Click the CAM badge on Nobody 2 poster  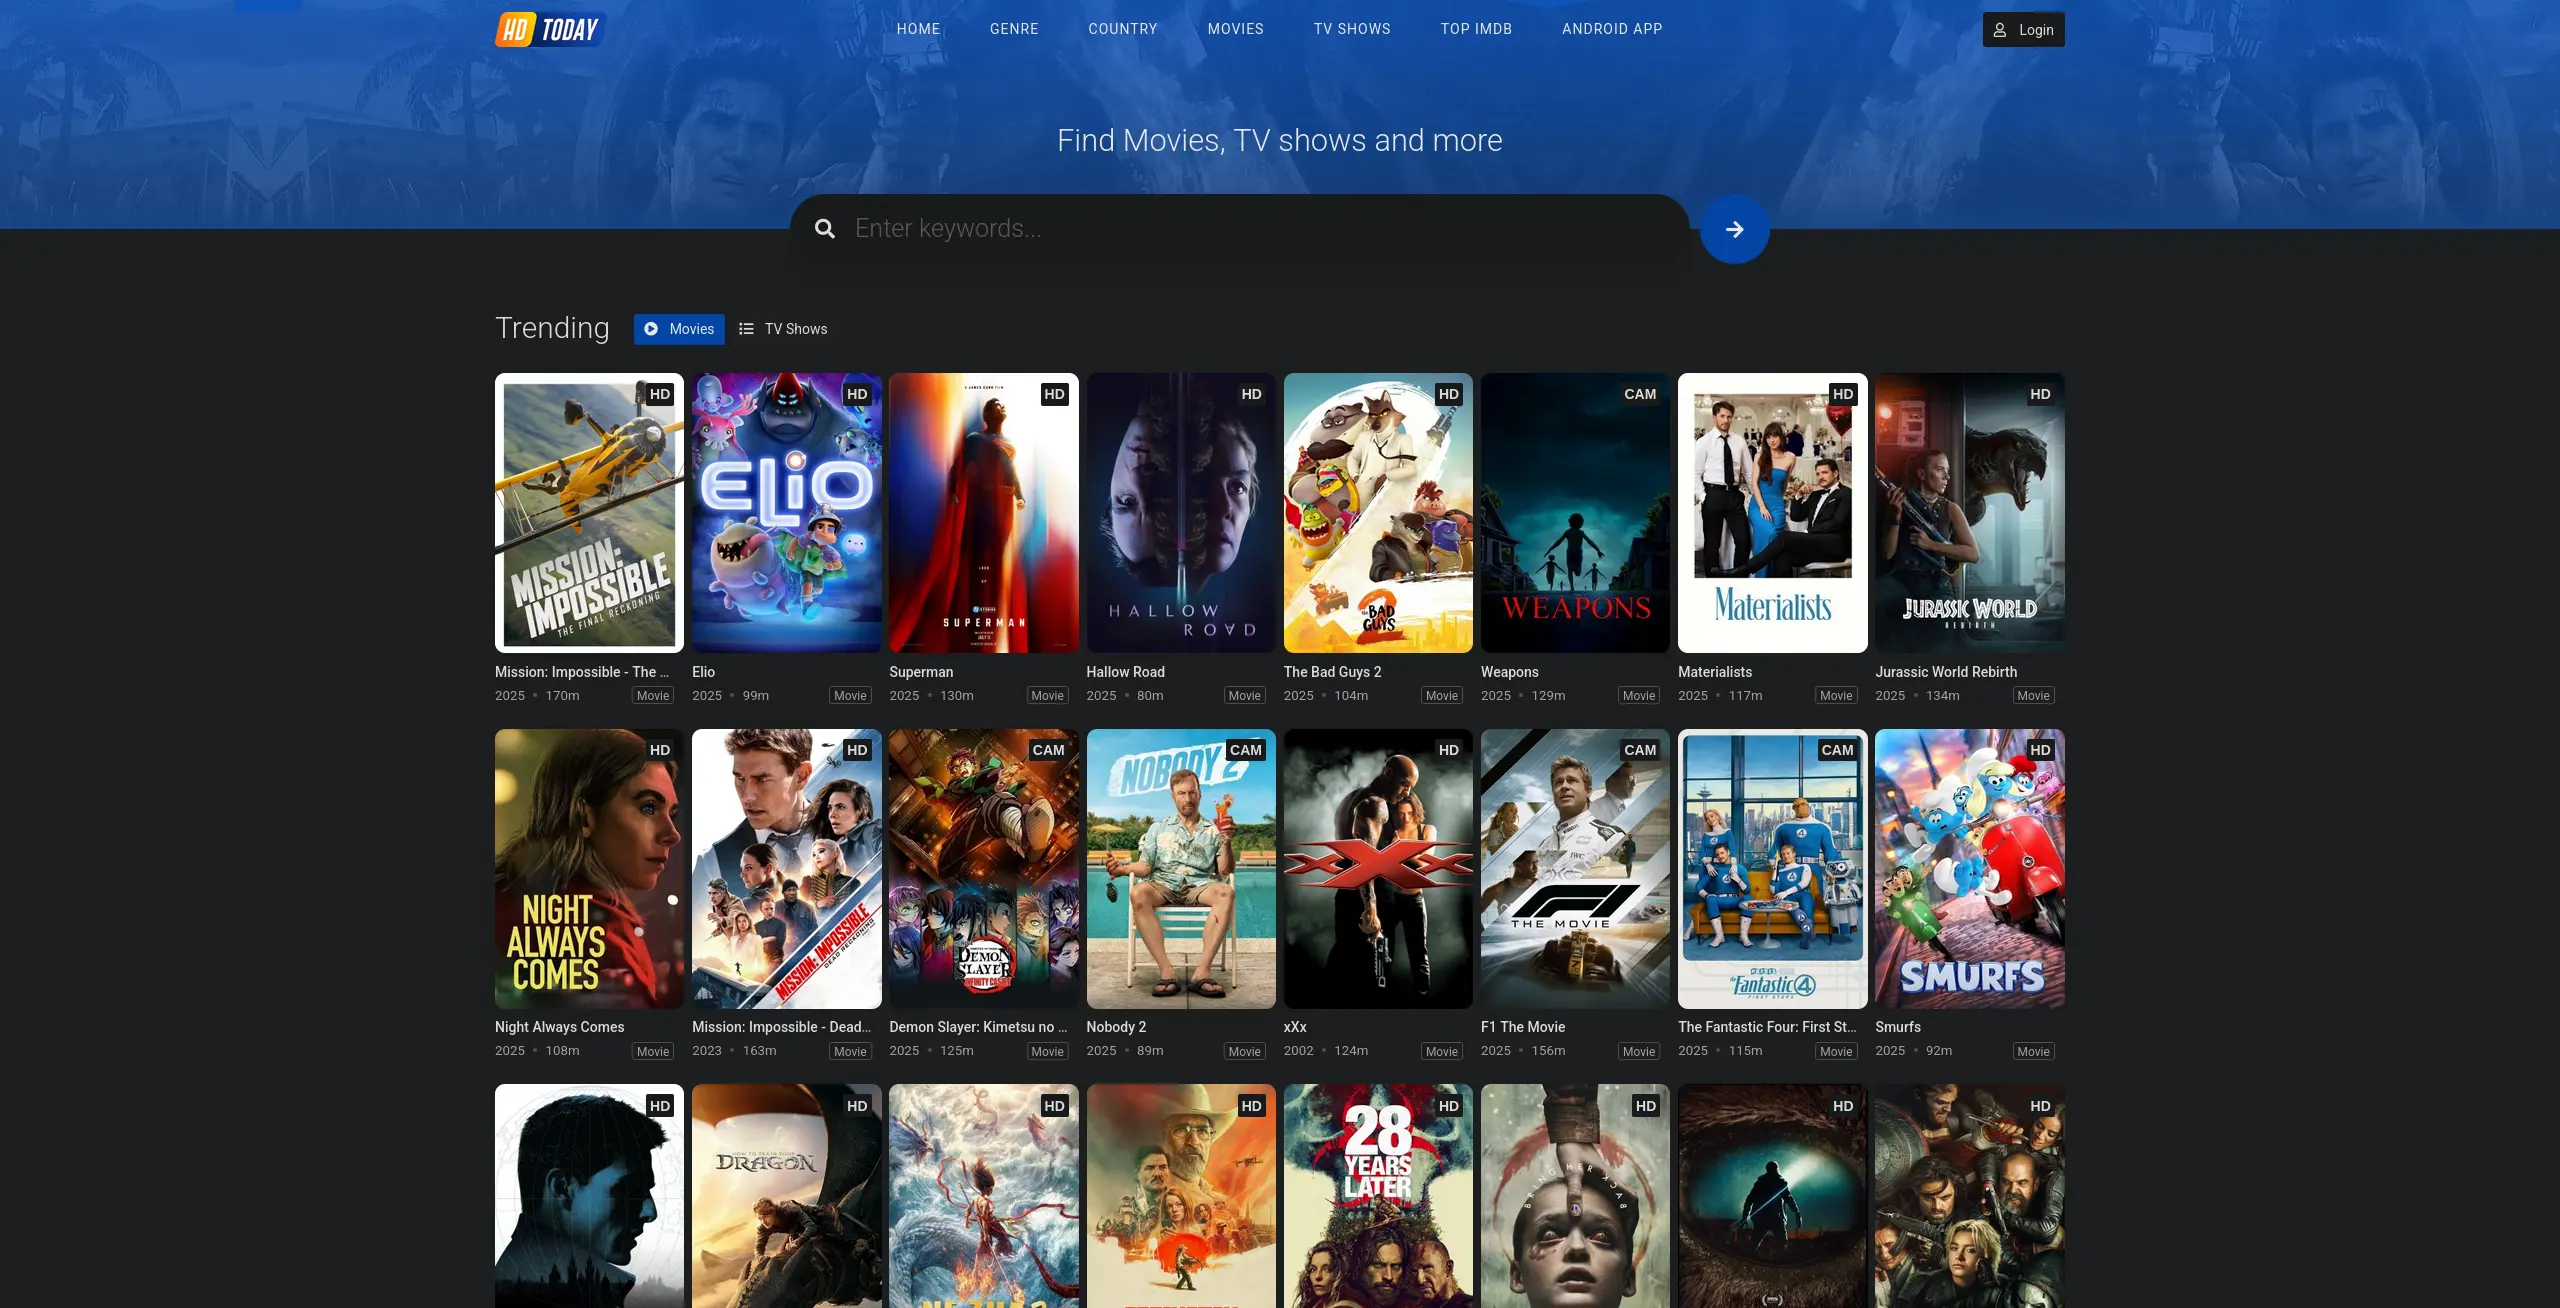(1246, 750)
